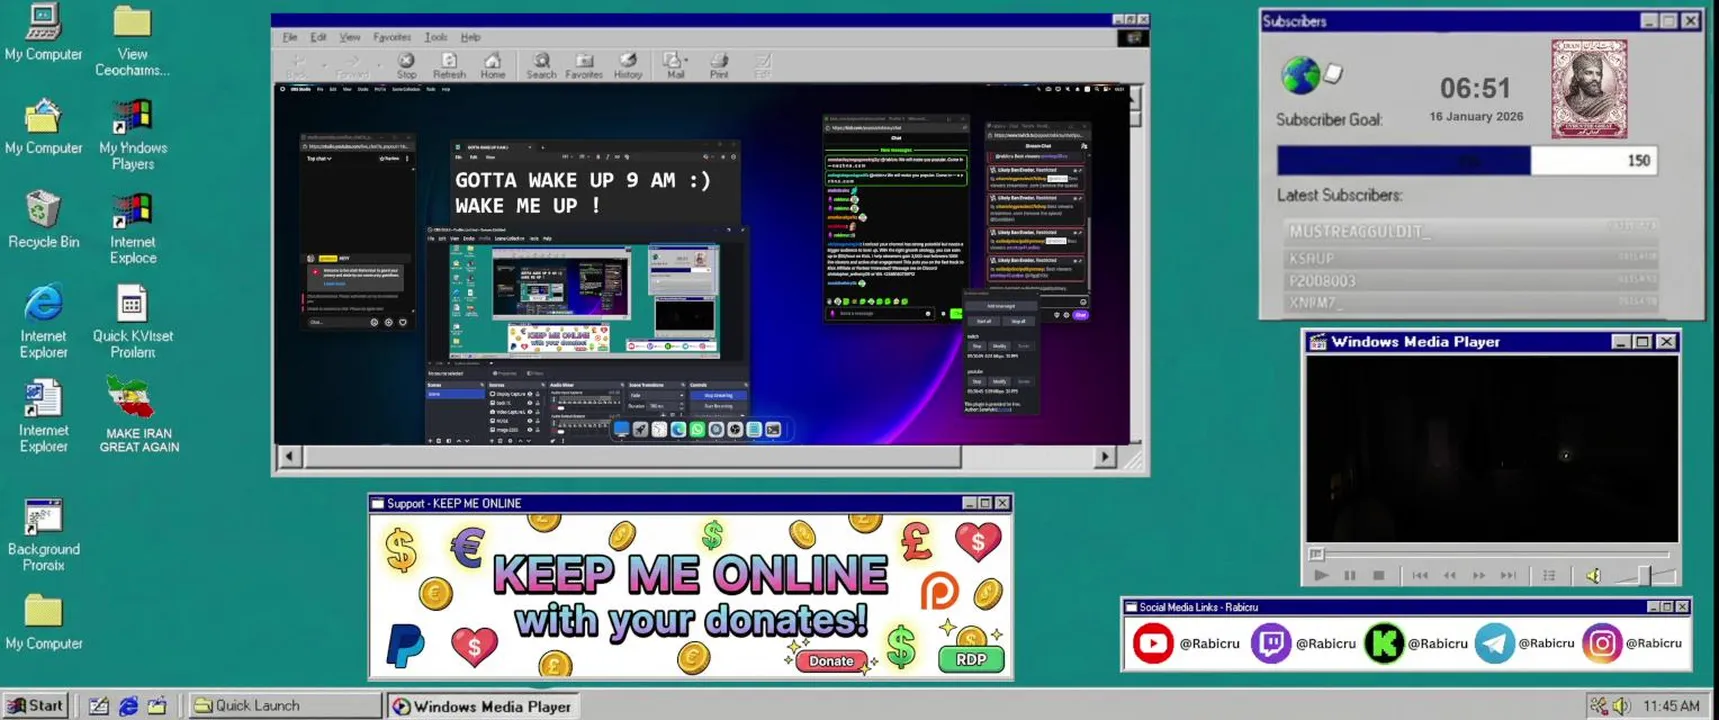Click the Twitch @Rabicru icon

point(1270,644)
